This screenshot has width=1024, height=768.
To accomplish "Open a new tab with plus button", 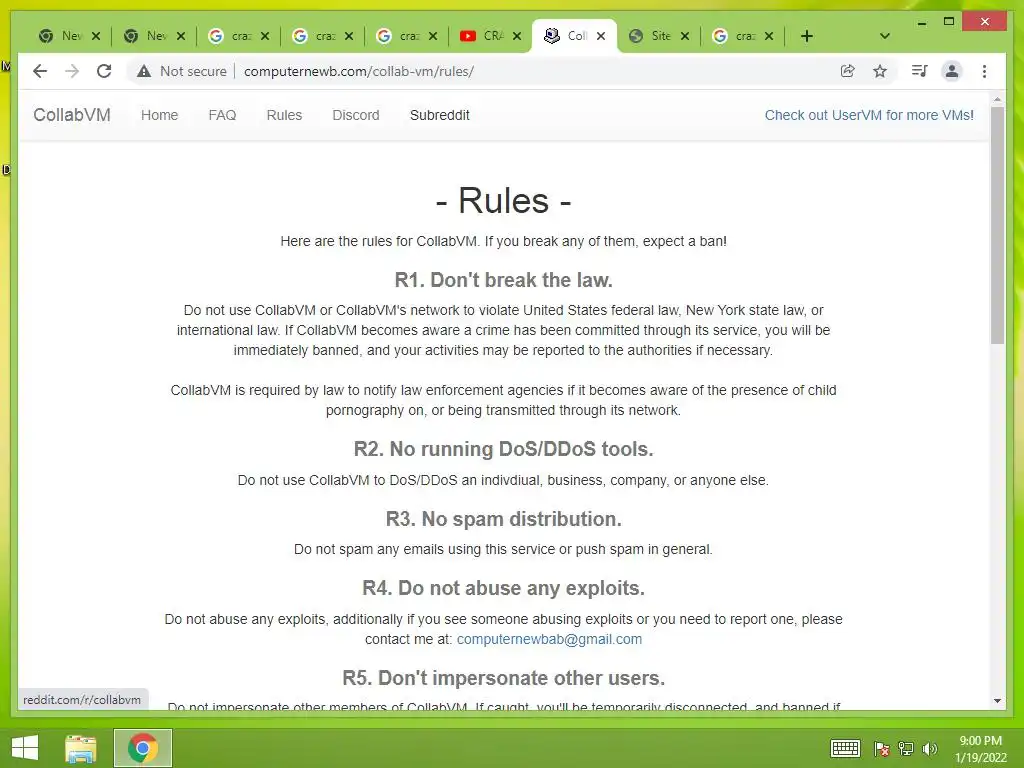I will pos(807,36).
